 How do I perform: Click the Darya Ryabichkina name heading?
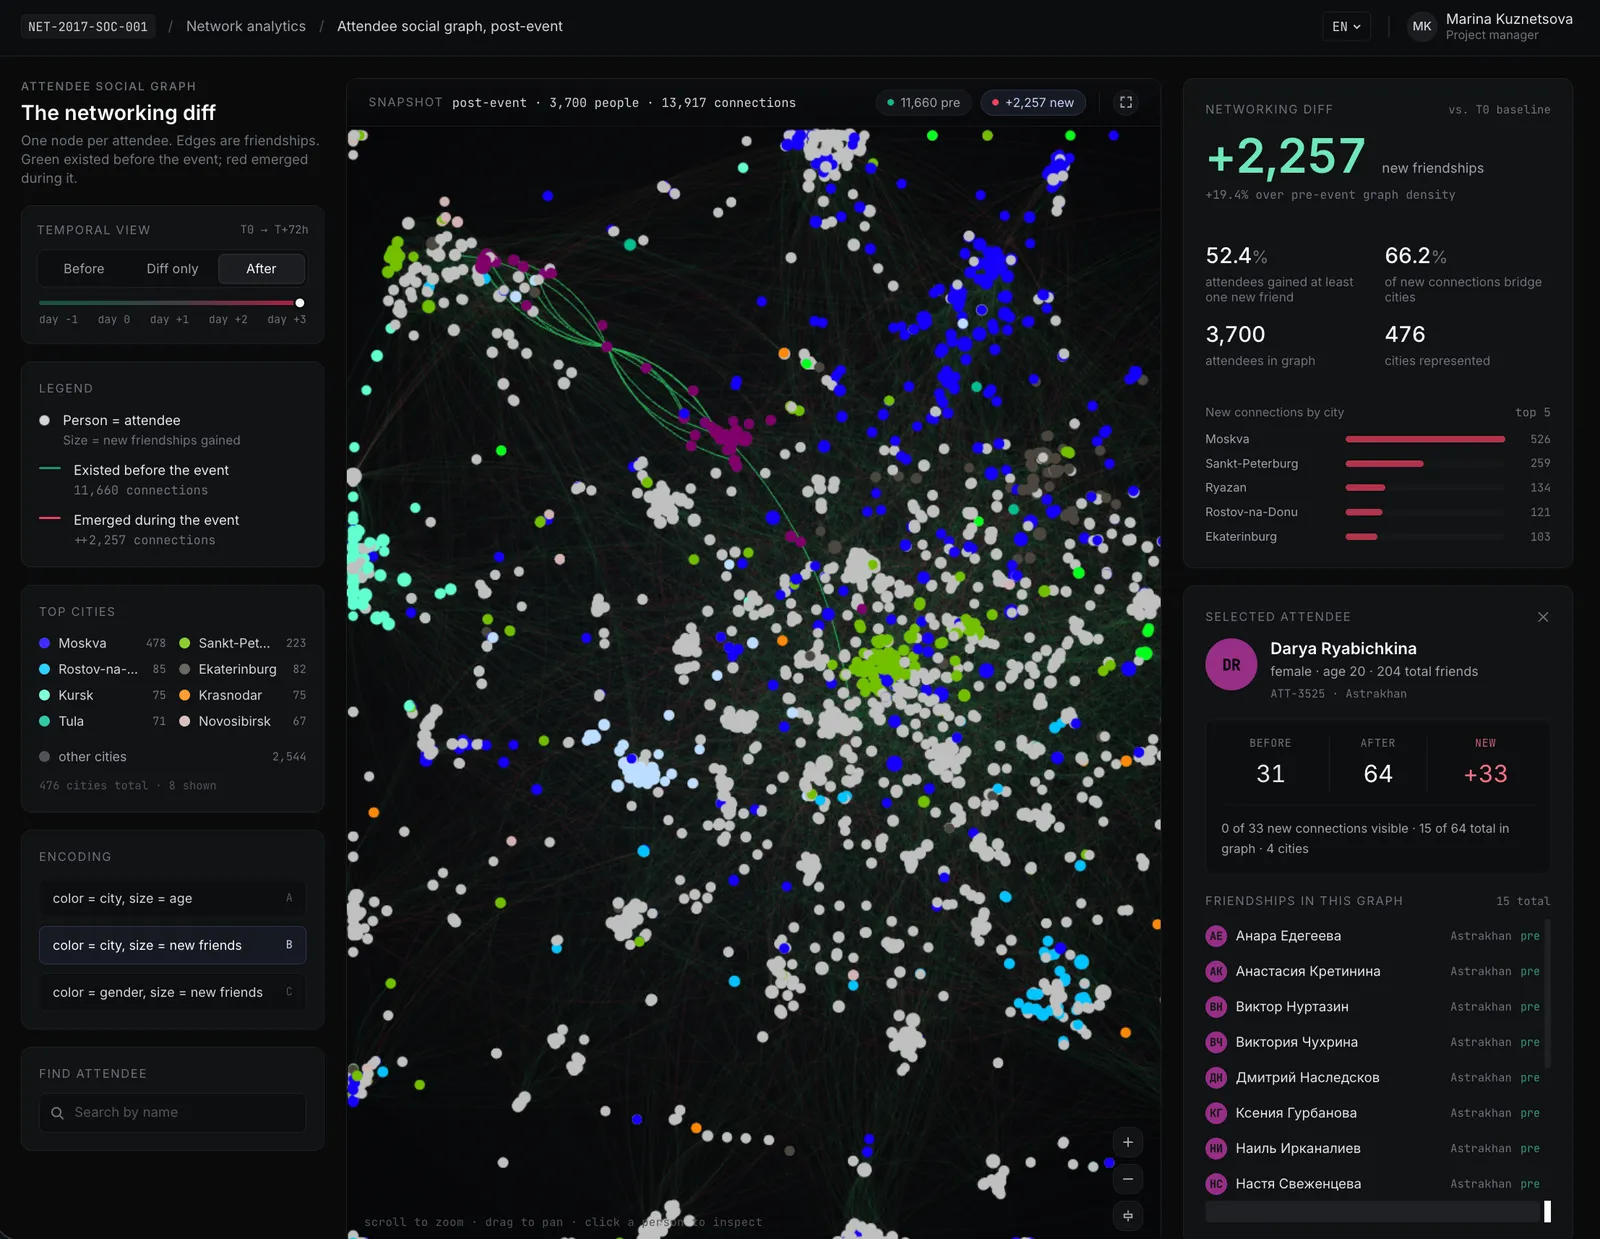point(1343,649)
